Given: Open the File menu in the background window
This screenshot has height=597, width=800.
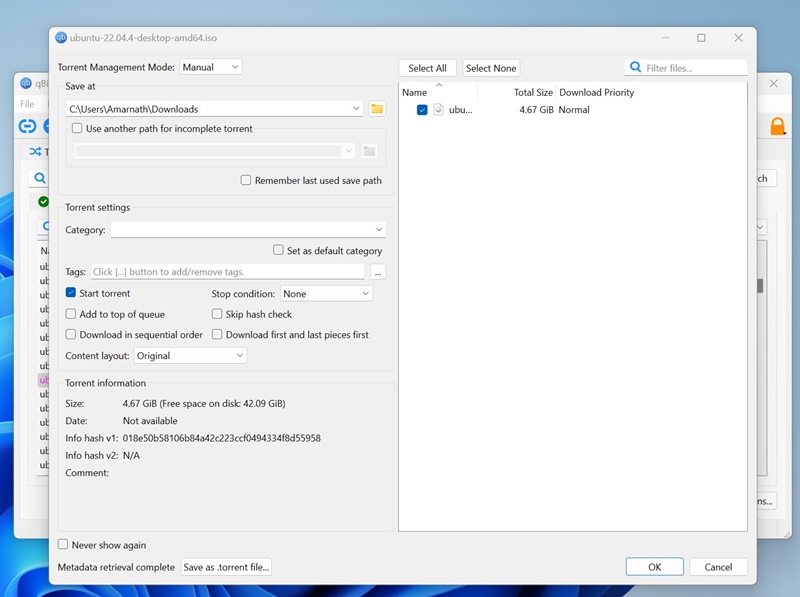Looking at the screenshot, I should click(27, 104).
